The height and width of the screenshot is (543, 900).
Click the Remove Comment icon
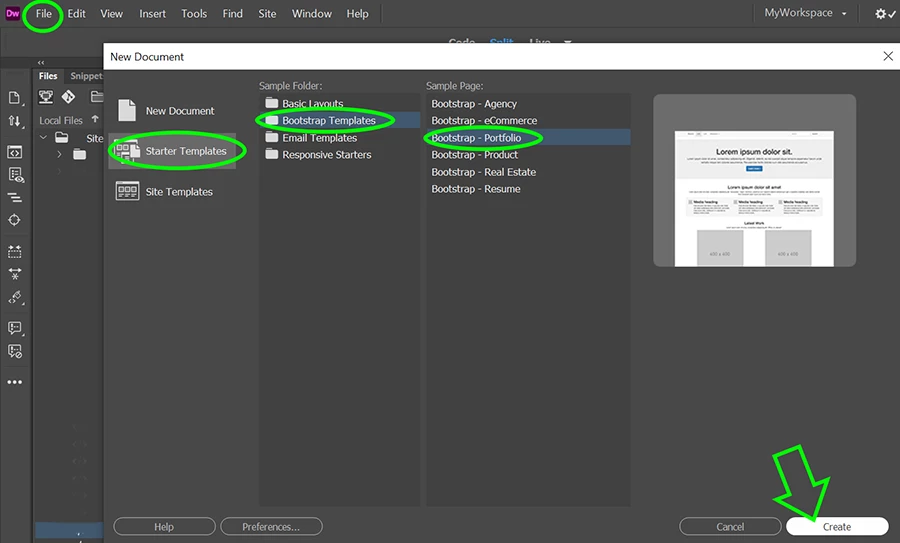[x=15, y=351]
